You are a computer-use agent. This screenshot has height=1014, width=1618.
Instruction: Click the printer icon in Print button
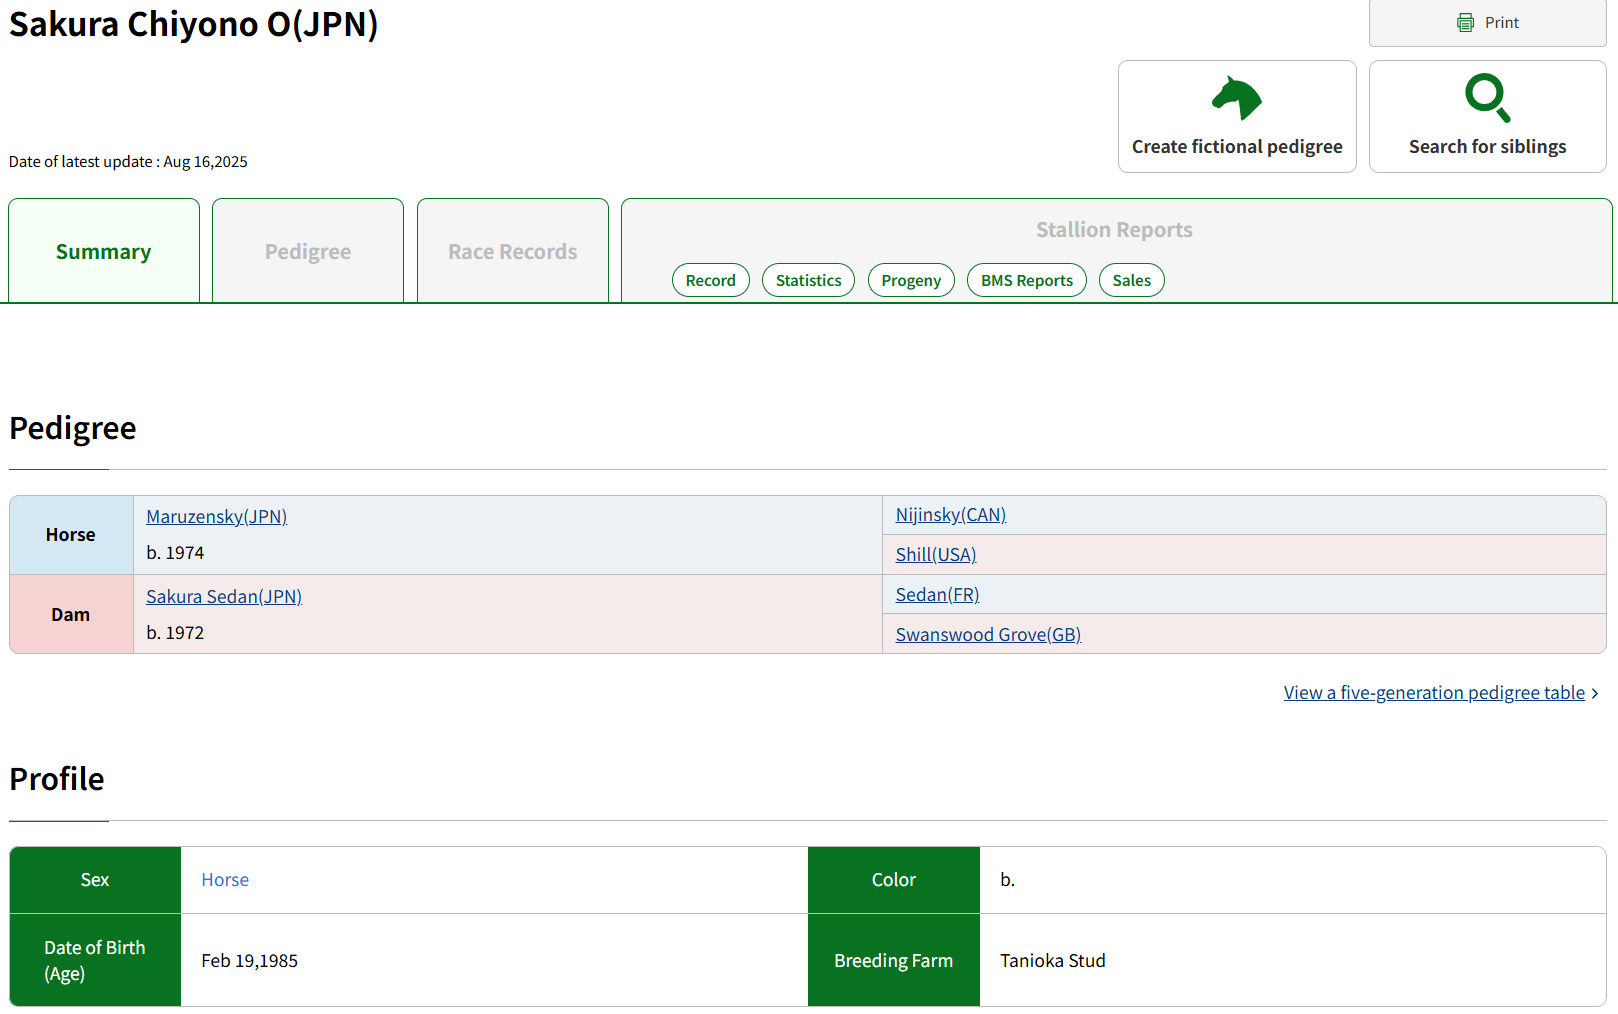pyautogui.click(x=1465, y=23)
